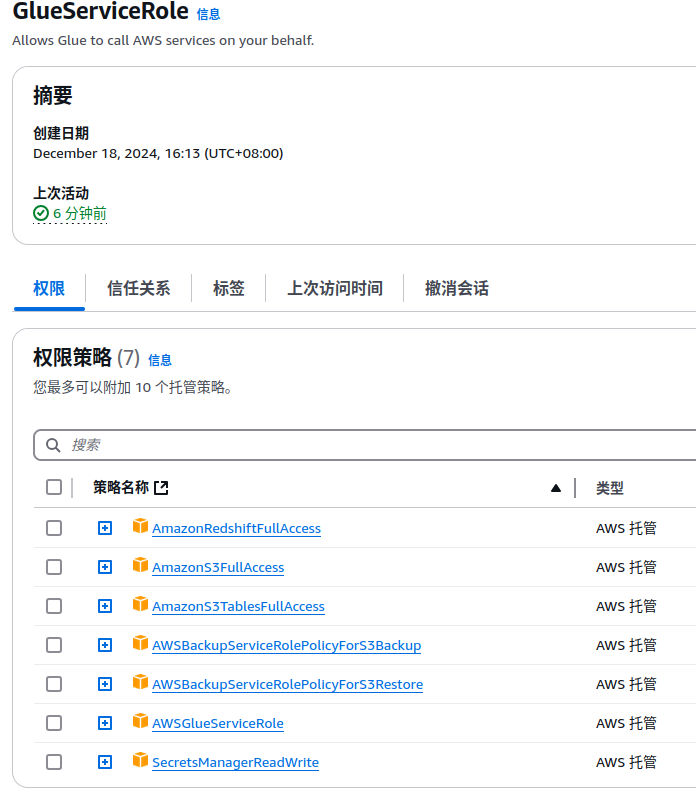The height and width of the screenshot is (792, 696).
Task: Click the role description 'Allows Glue to call AWS services'
Action: coord(163,40)
